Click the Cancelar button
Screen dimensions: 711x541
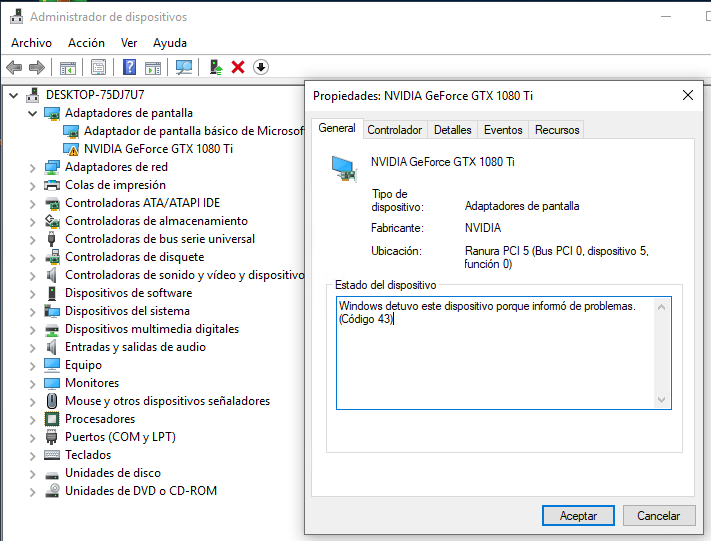658,516
